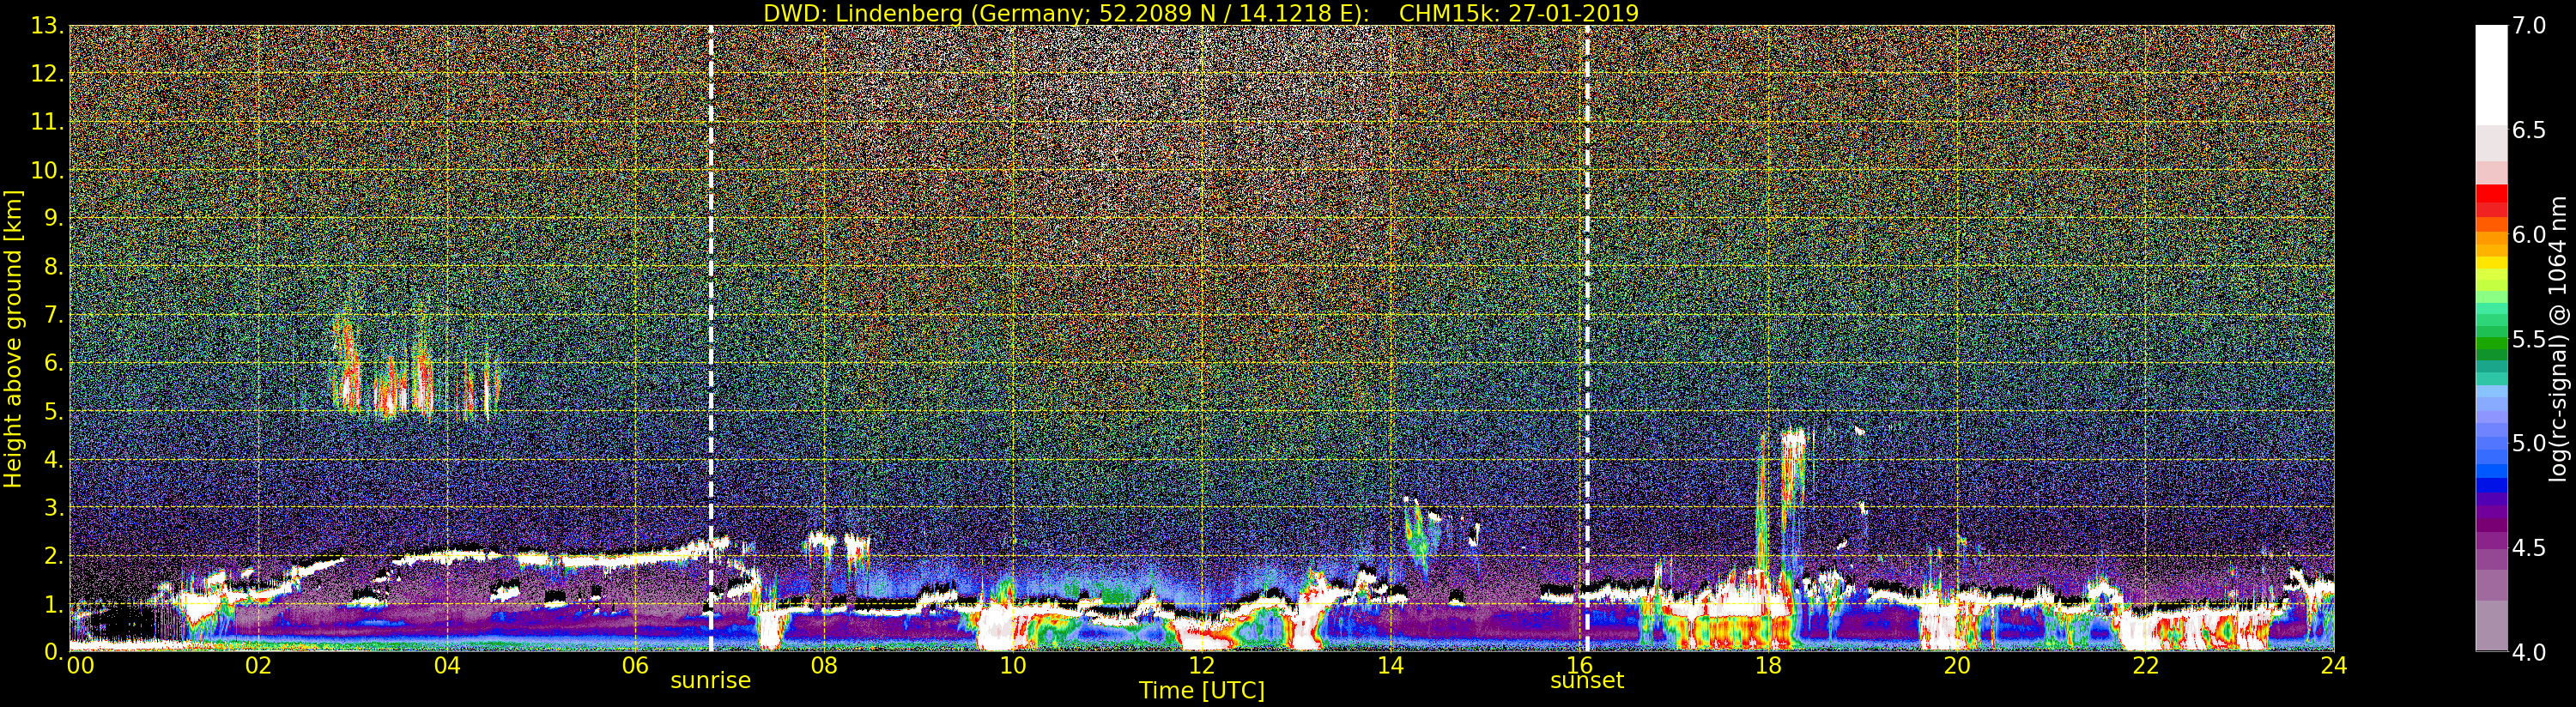Select height axis tick '4.'
The height and width of the screenshot is (707, 2576).
point(52,460)
